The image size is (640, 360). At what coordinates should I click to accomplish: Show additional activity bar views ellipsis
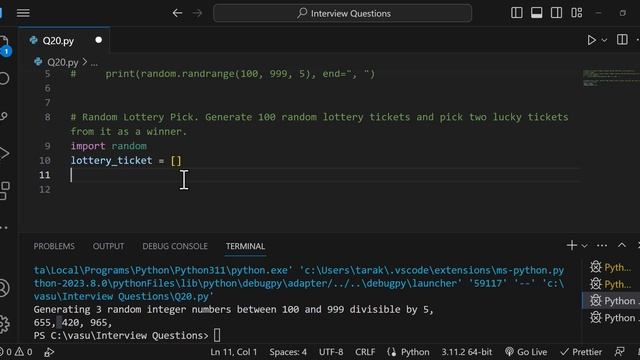tap(4, 228)
